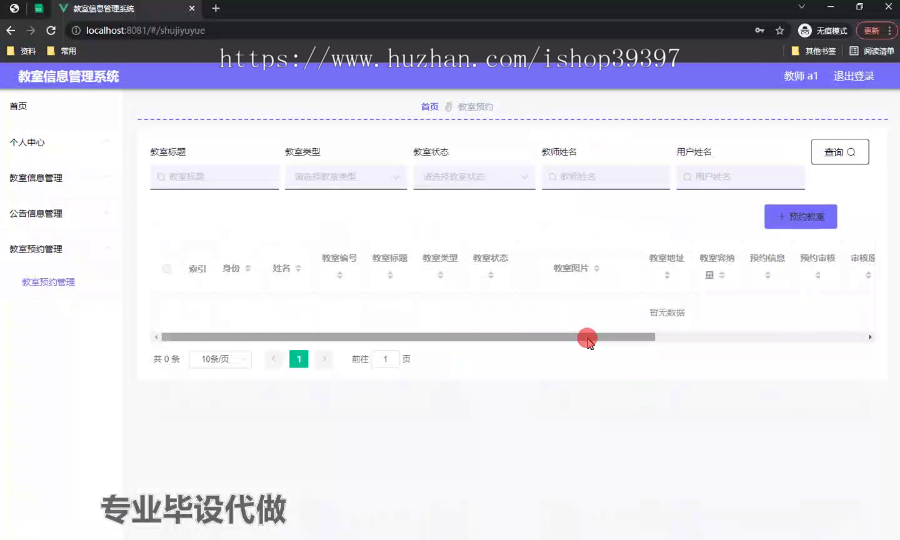The height and width of the screenshot is (540, 900).
Task: Click the 教师 a1 user label
Action: tap(801, 76)
